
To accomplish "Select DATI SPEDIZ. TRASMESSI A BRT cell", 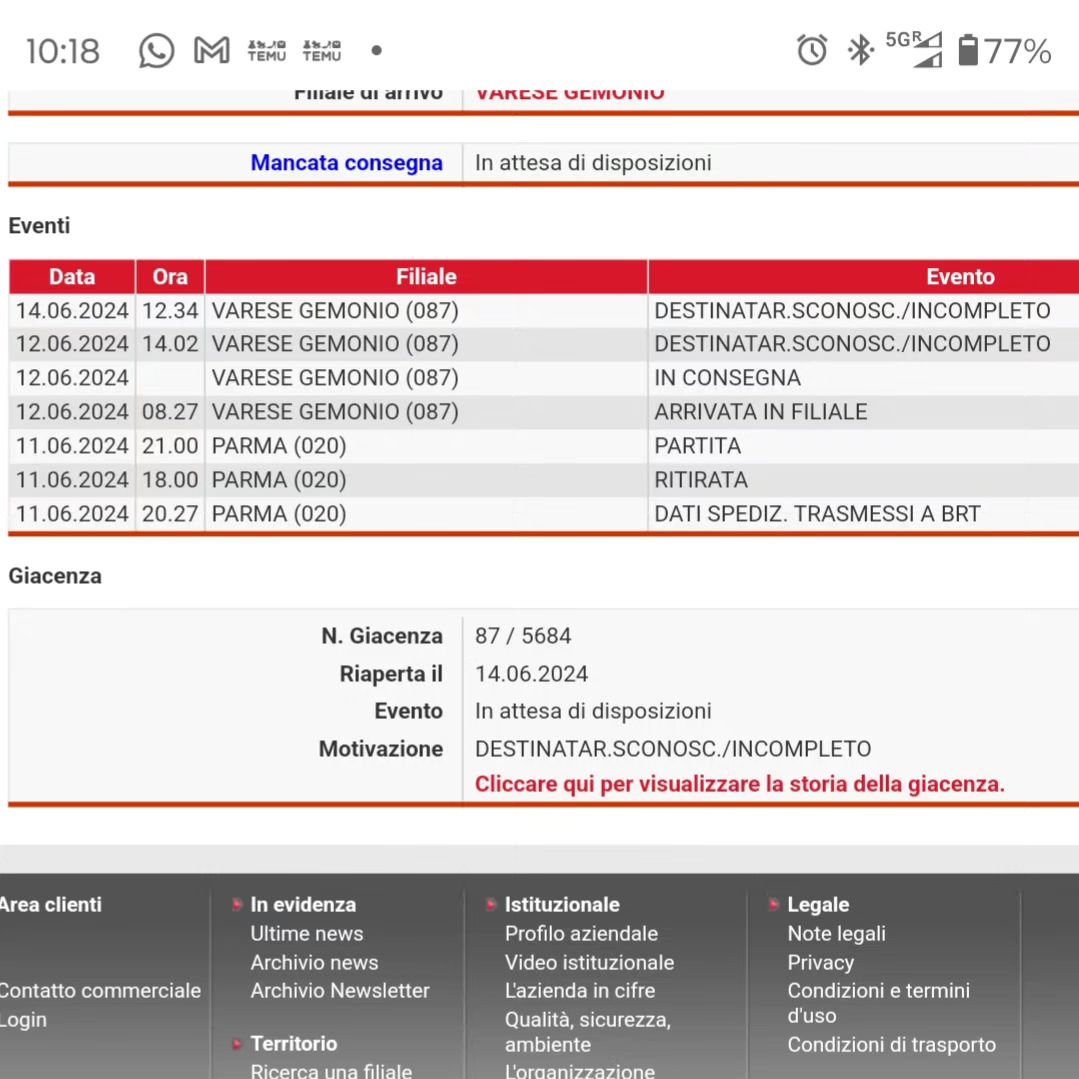I will tap(864, 514).
